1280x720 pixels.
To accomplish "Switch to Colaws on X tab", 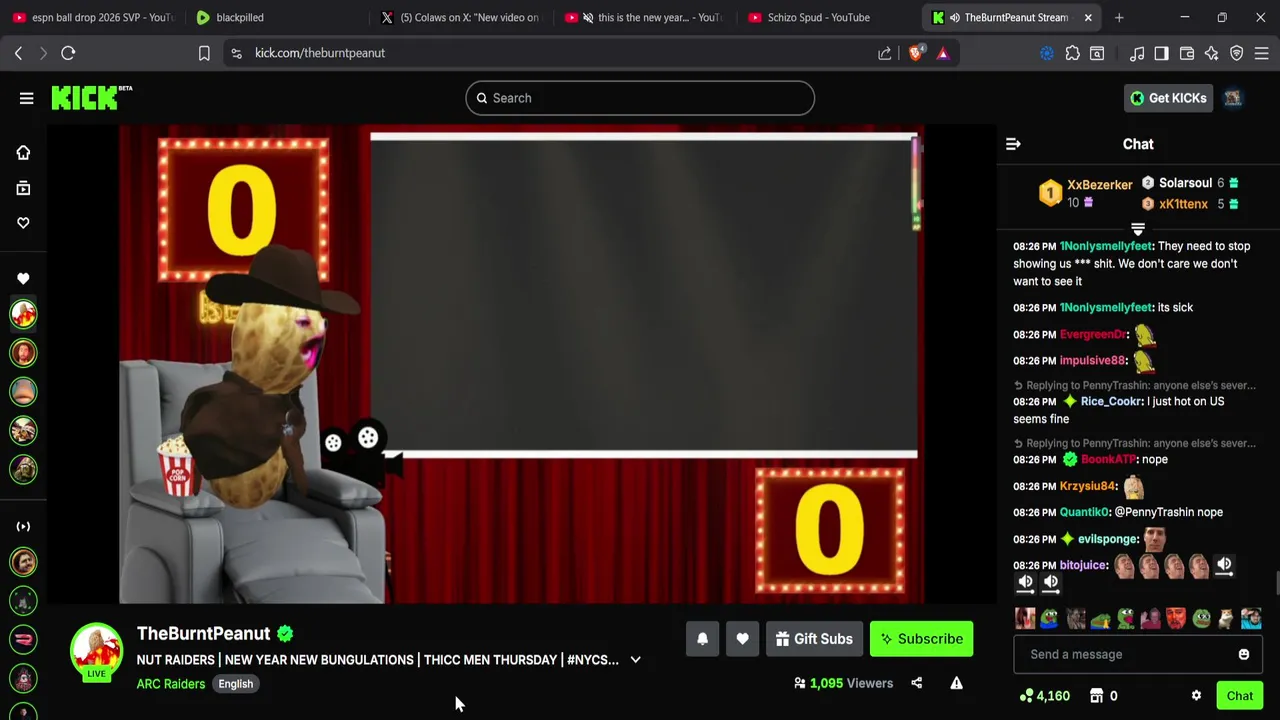I will (x=459, y=17).
